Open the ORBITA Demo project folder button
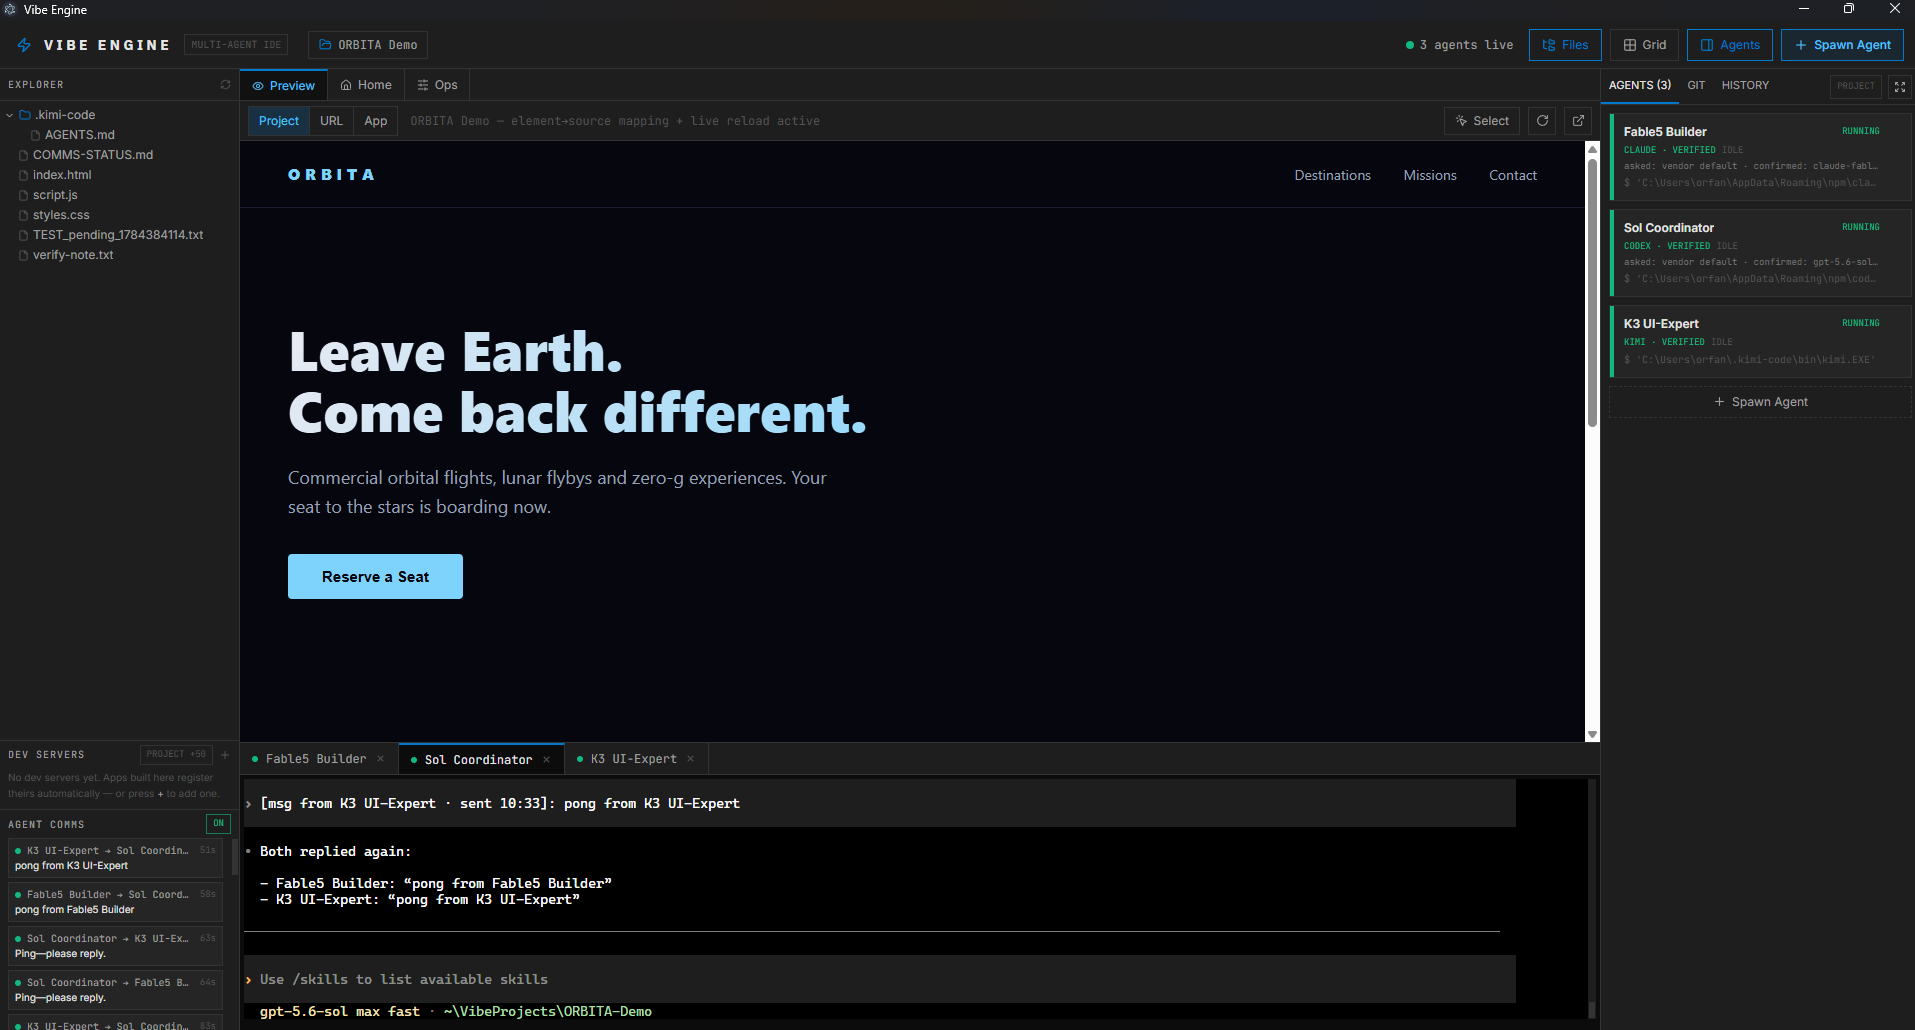Viewport: 1915px width, 1030px height. pyautogui.click(x=368, y=45)
